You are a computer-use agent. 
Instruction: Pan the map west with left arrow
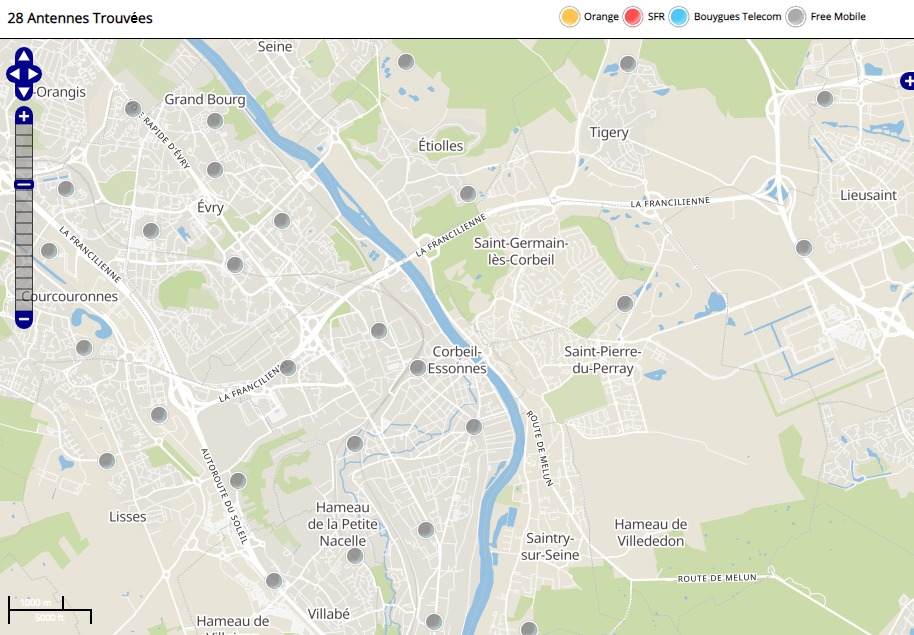[13, 74]
